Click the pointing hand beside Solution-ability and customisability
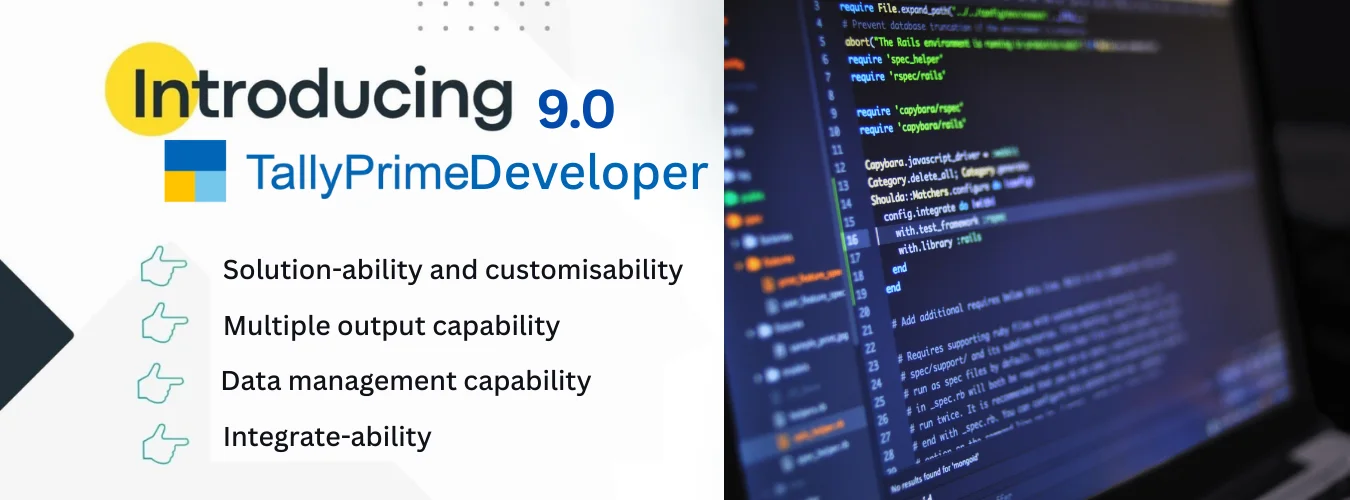 (163, 268)
